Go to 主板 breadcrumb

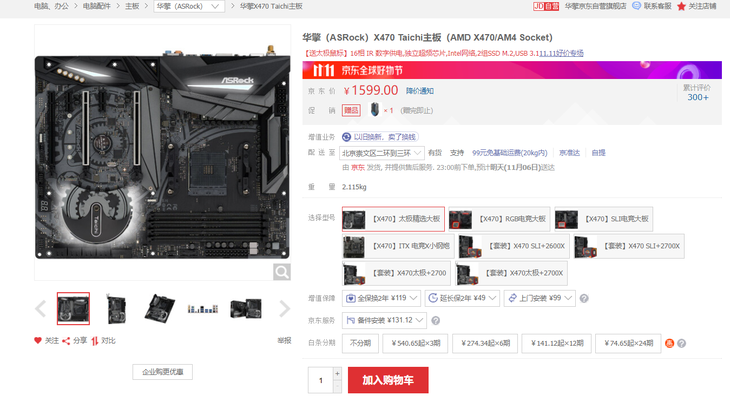pos(132,6)
